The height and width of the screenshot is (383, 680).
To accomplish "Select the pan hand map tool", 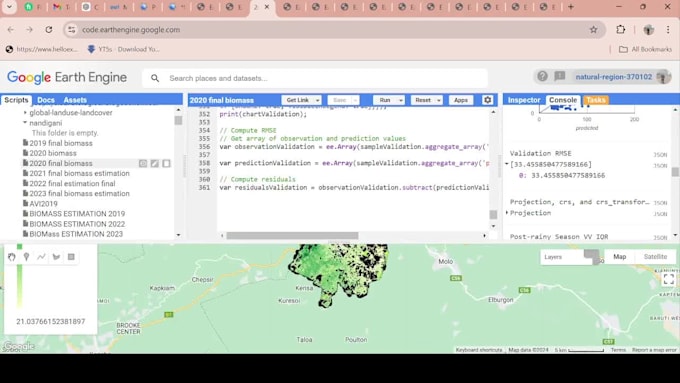I will 12,257.
